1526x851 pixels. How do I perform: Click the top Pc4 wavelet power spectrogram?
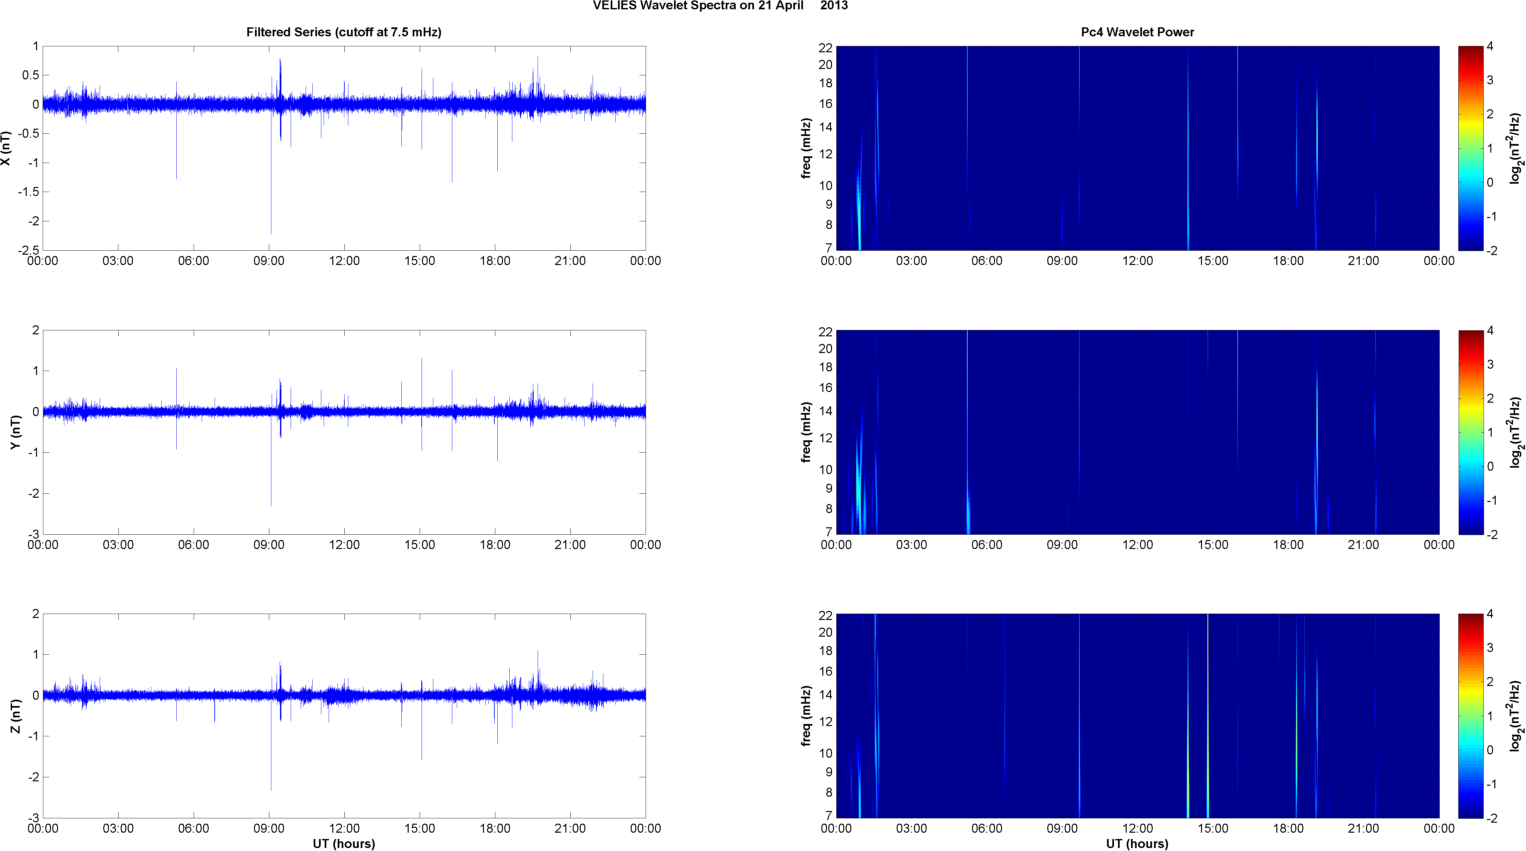[1137, 148]
